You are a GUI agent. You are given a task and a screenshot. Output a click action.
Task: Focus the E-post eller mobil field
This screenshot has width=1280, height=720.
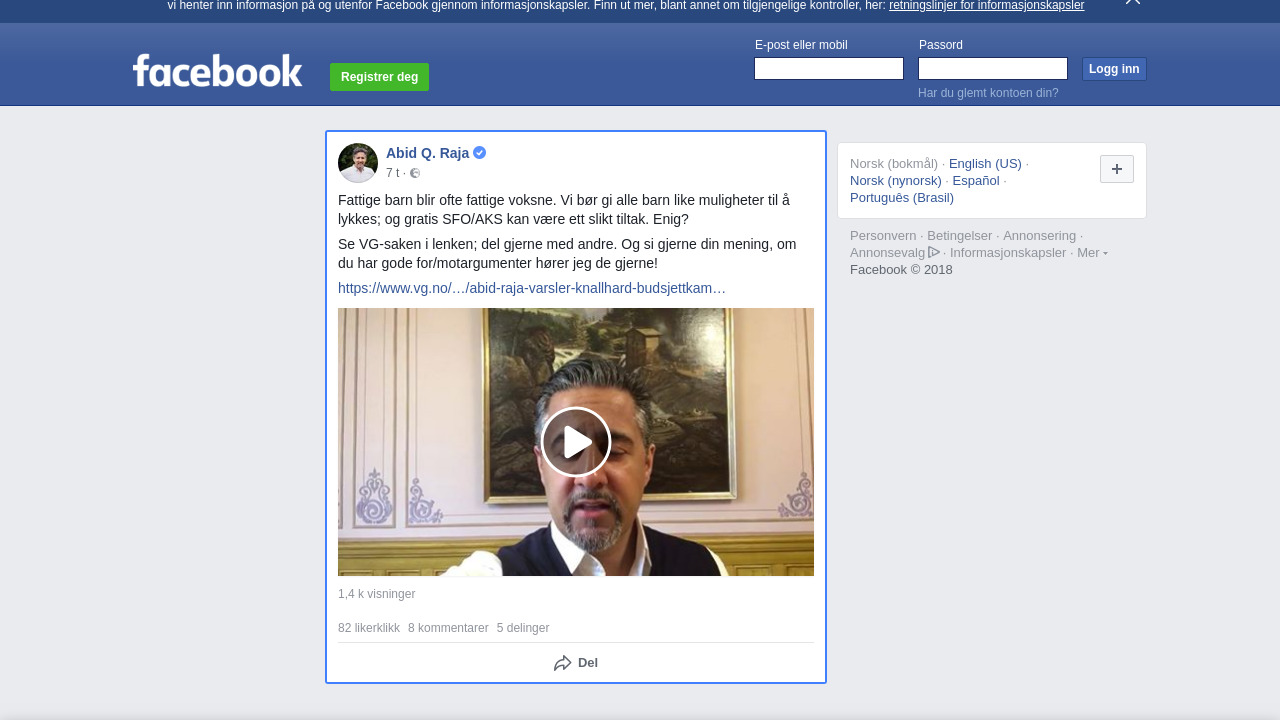click(x=829, y=68)
